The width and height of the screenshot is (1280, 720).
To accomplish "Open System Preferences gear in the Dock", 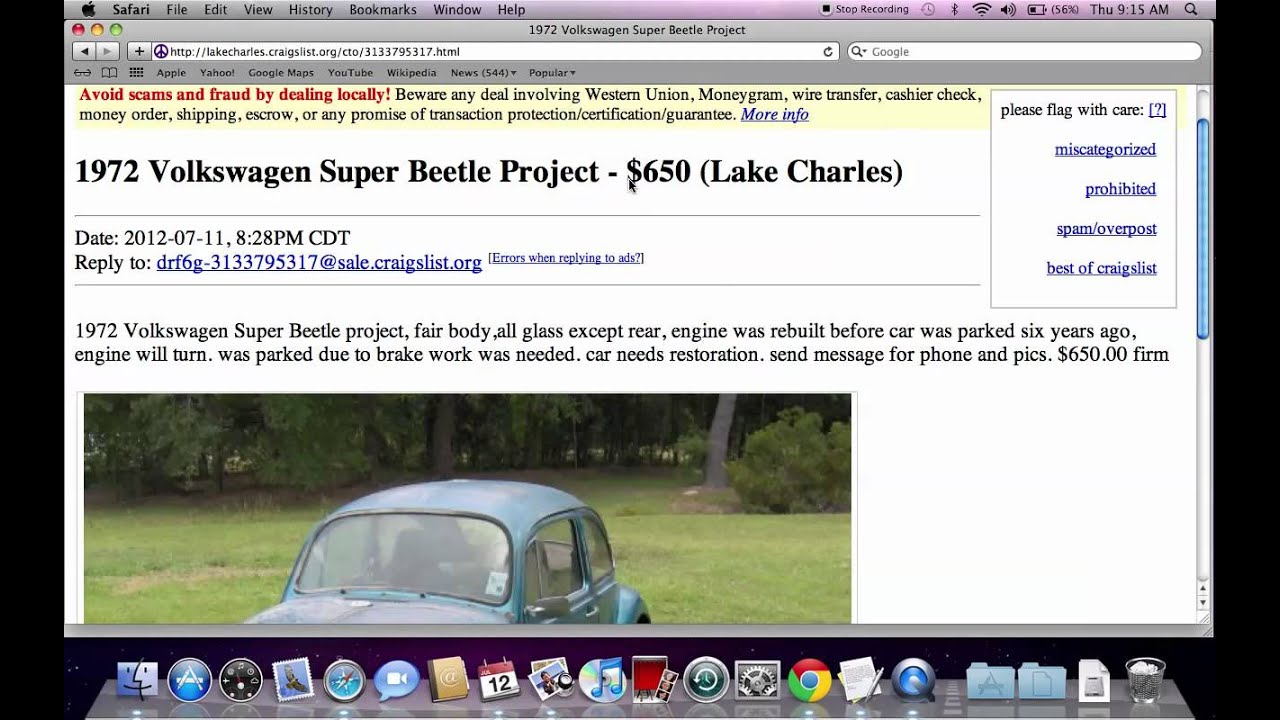I will tap(757, 681).
